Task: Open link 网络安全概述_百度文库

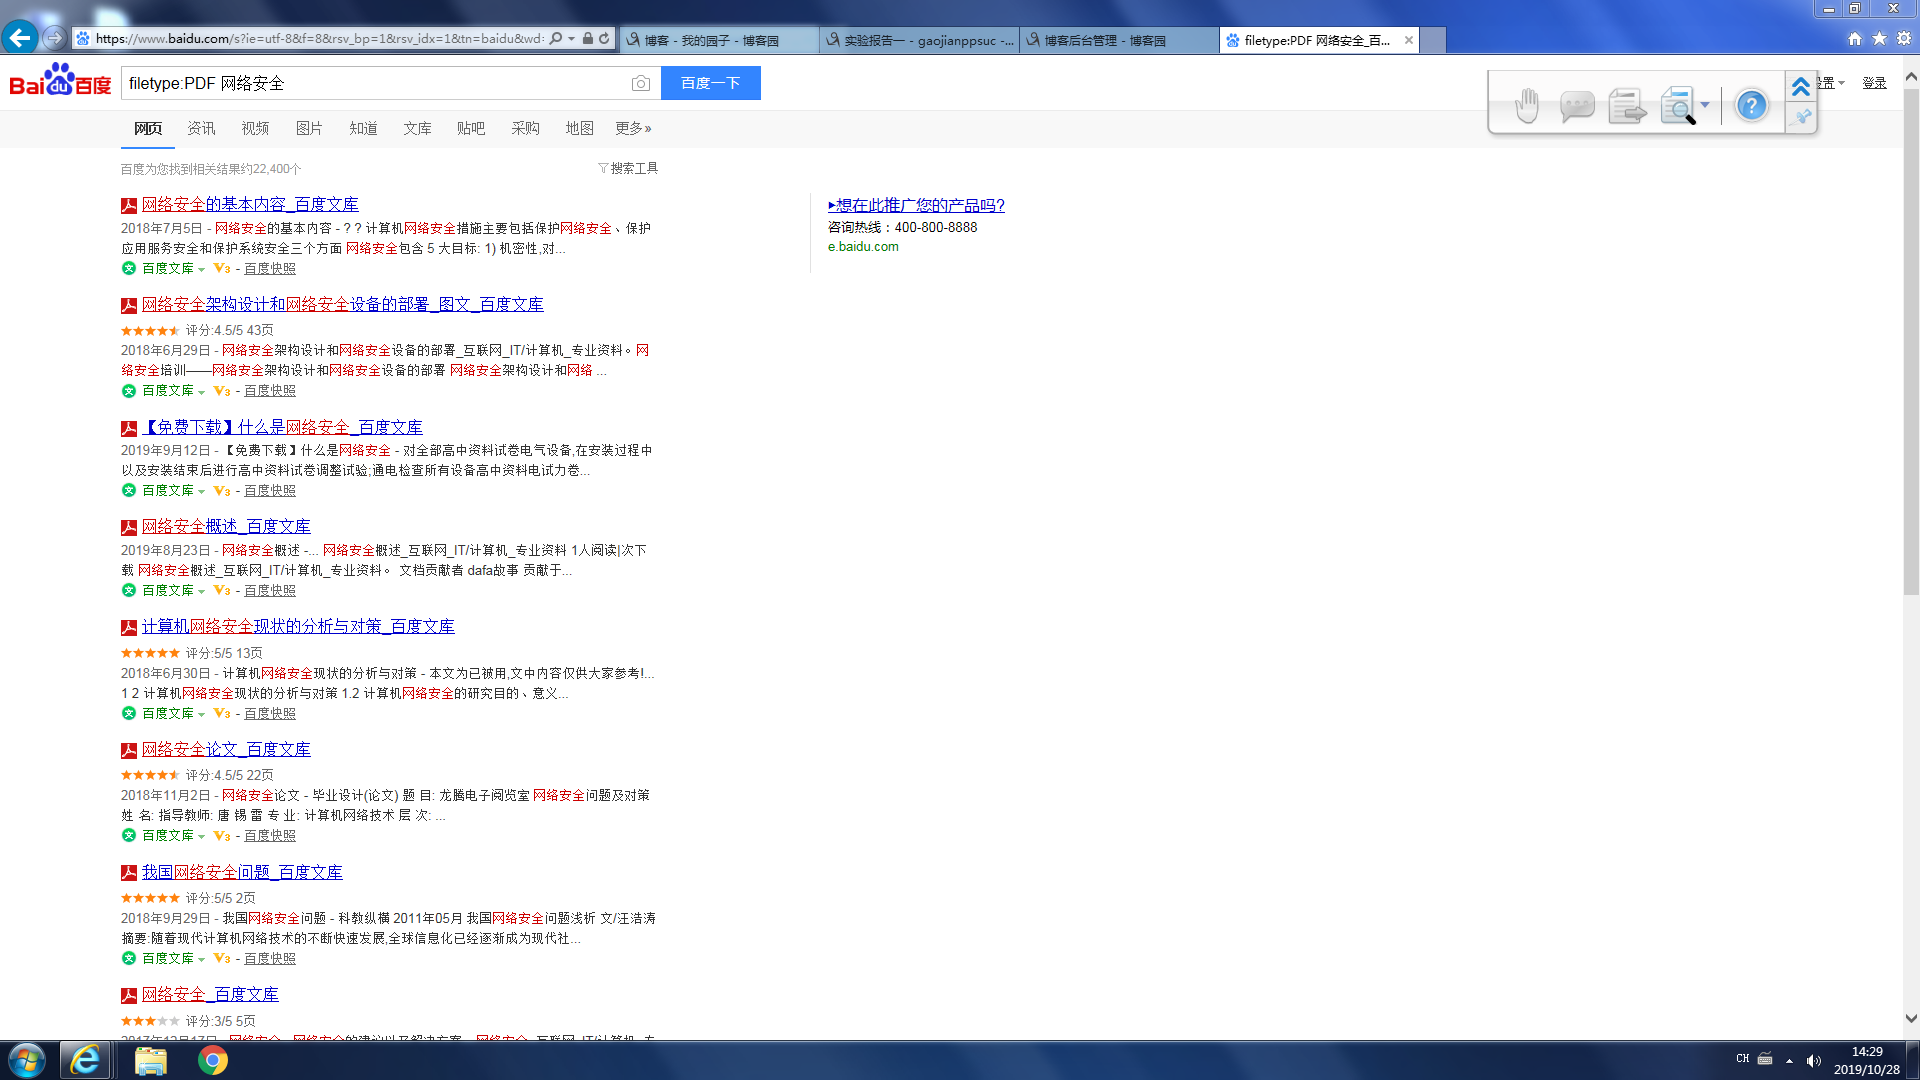Action: pyautogui.click(x=226, y=526)
